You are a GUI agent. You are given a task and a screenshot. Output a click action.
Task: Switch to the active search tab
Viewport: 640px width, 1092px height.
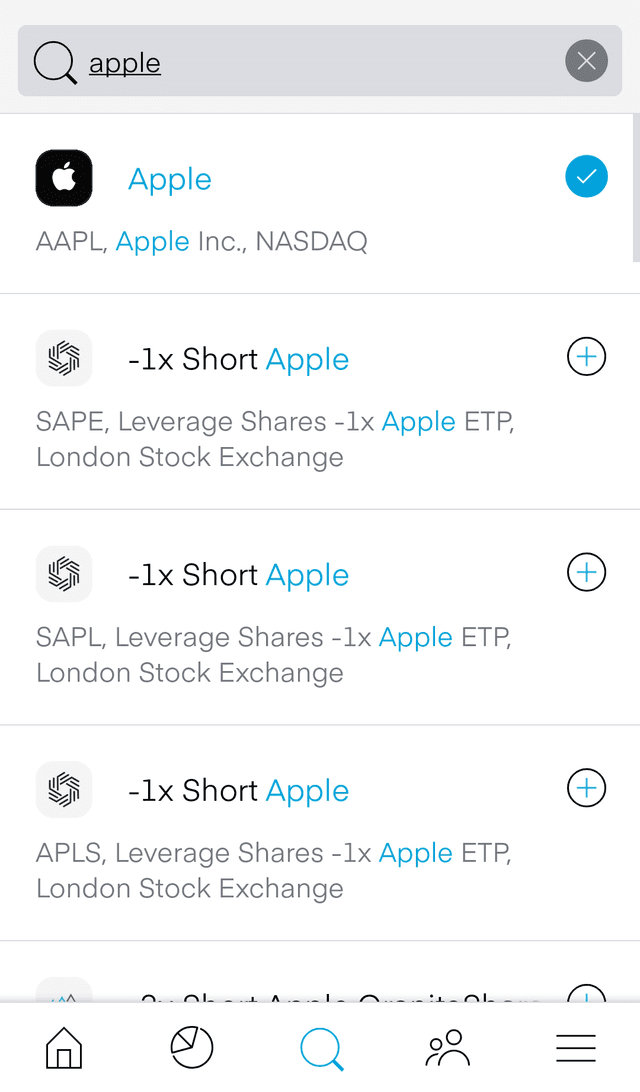pos(320,1048)
